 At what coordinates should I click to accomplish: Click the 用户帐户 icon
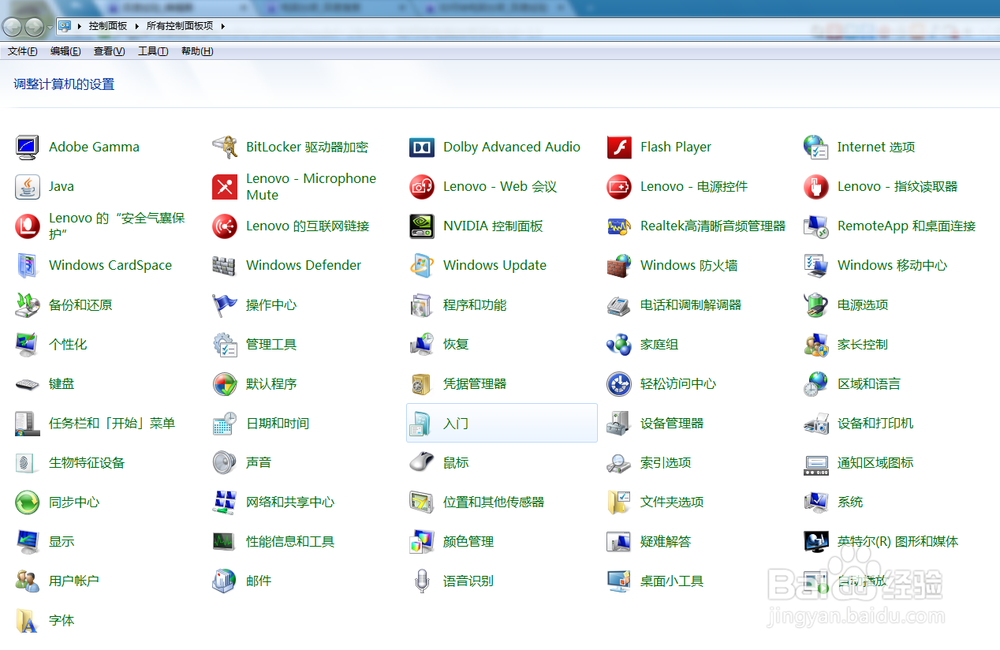(27, 581)
